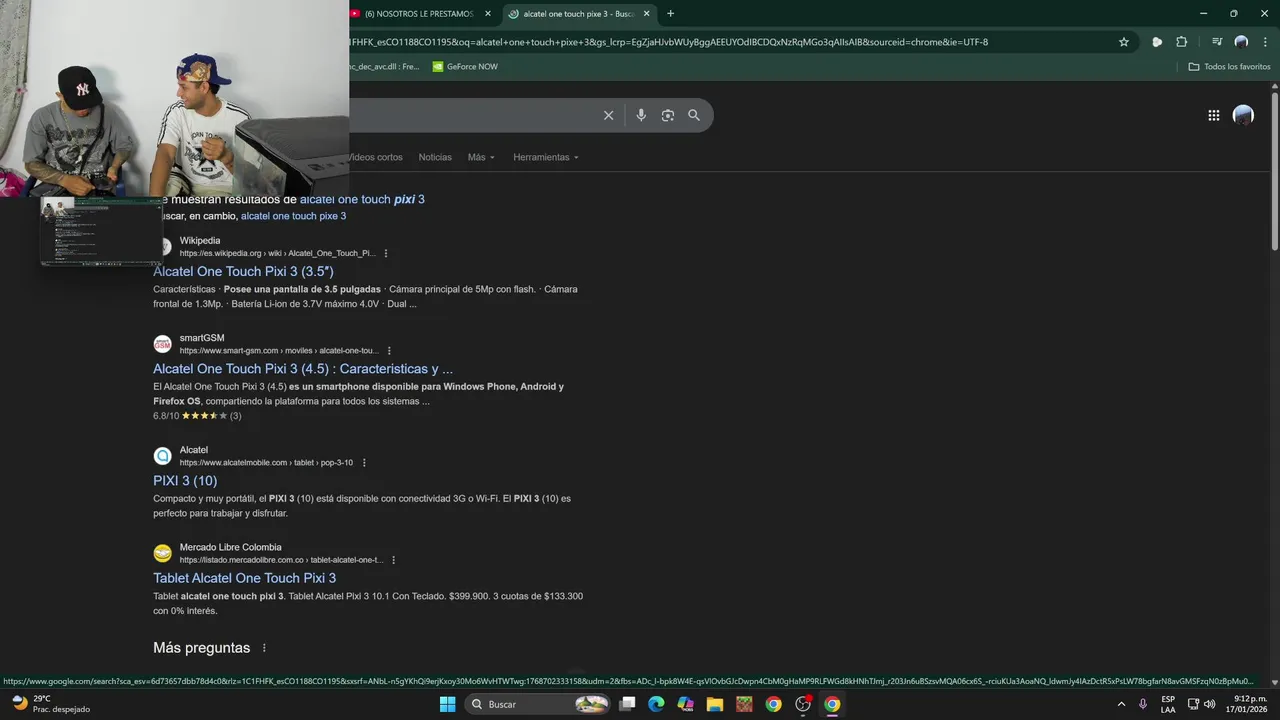
Task: Open the Copilot icon on the taskbar
Action: click(685, 704)
